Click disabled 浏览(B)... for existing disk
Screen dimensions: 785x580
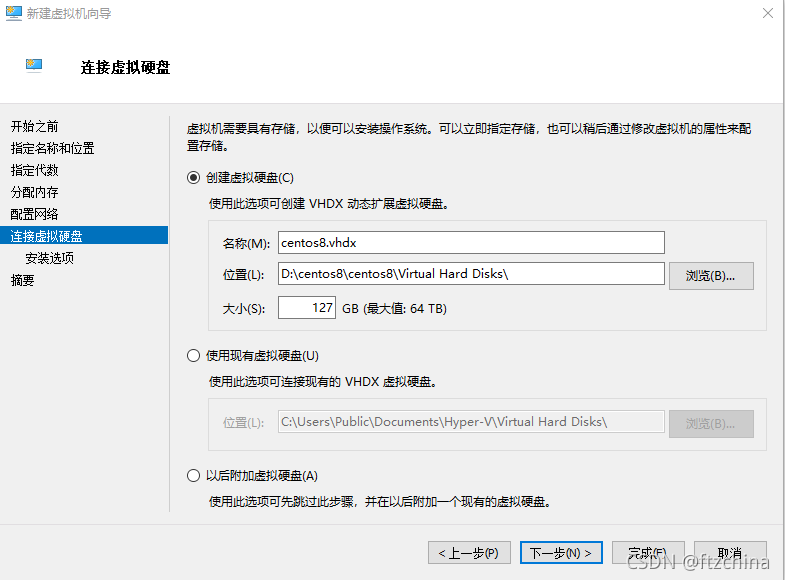711,424
